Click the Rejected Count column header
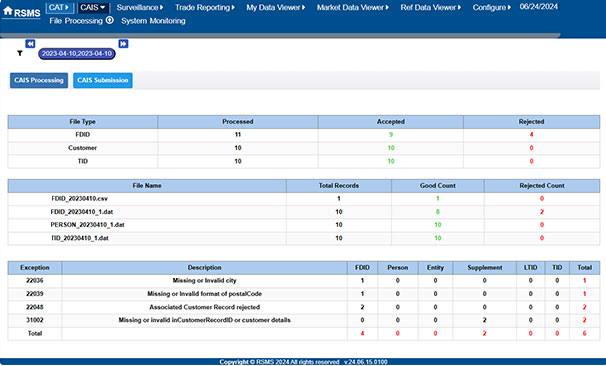The image size is (606, 366). point(542,186)
